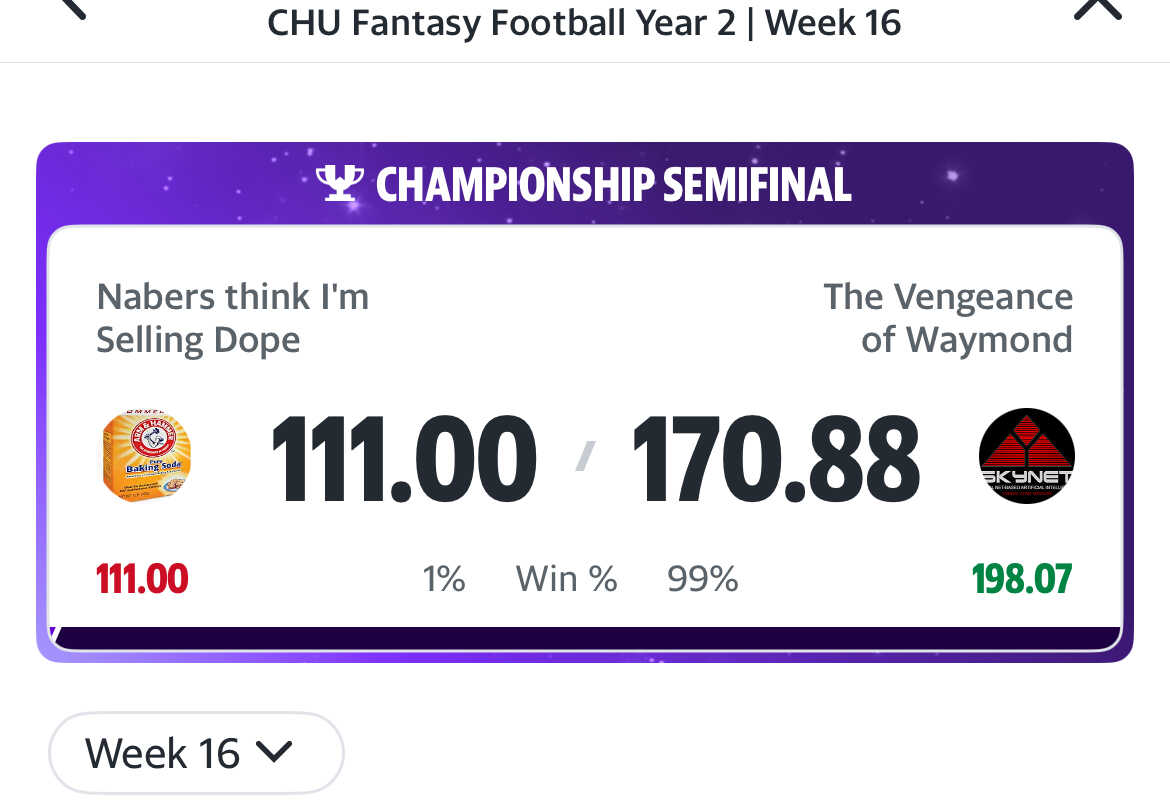Select the Championship Semifinal banner heading
The height and width of the screenshot is (811, 1170).
pos(612,185)
